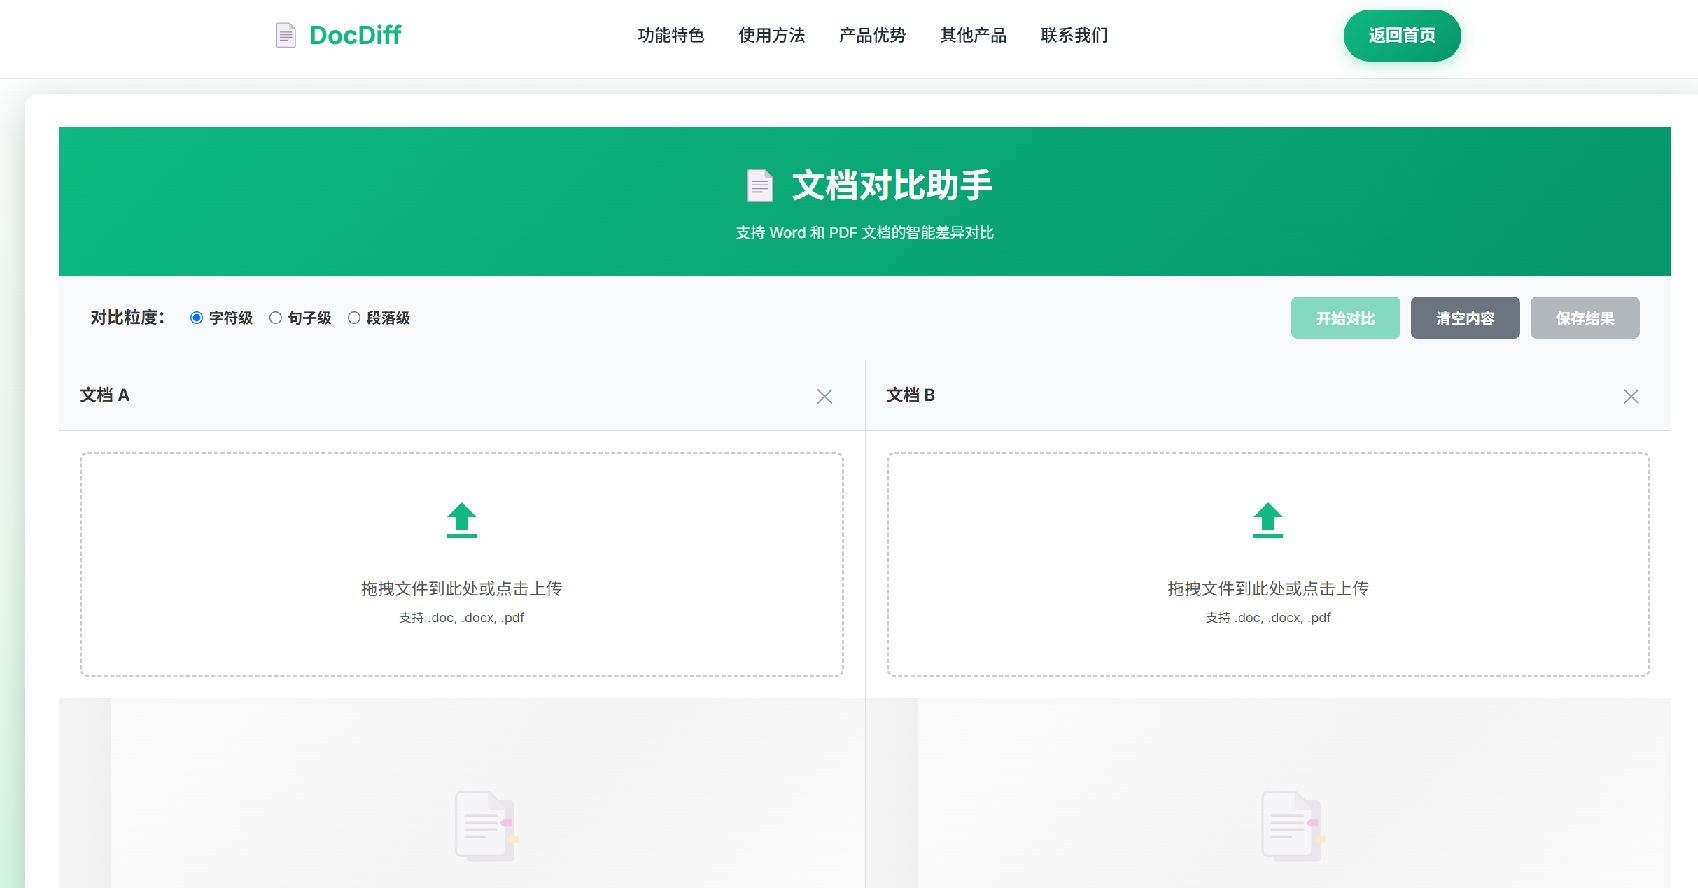Image resolution: width=1698 pixels, height=888 pixels.
Task: Click 拖拽文件到此处或点击上传 text in 文档 A
Action: point(462,589)
